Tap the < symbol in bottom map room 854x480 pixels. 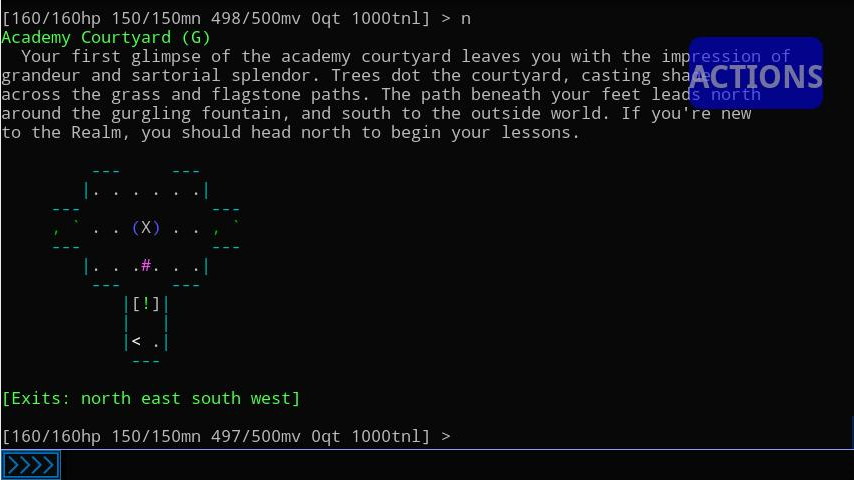(136, 342)
